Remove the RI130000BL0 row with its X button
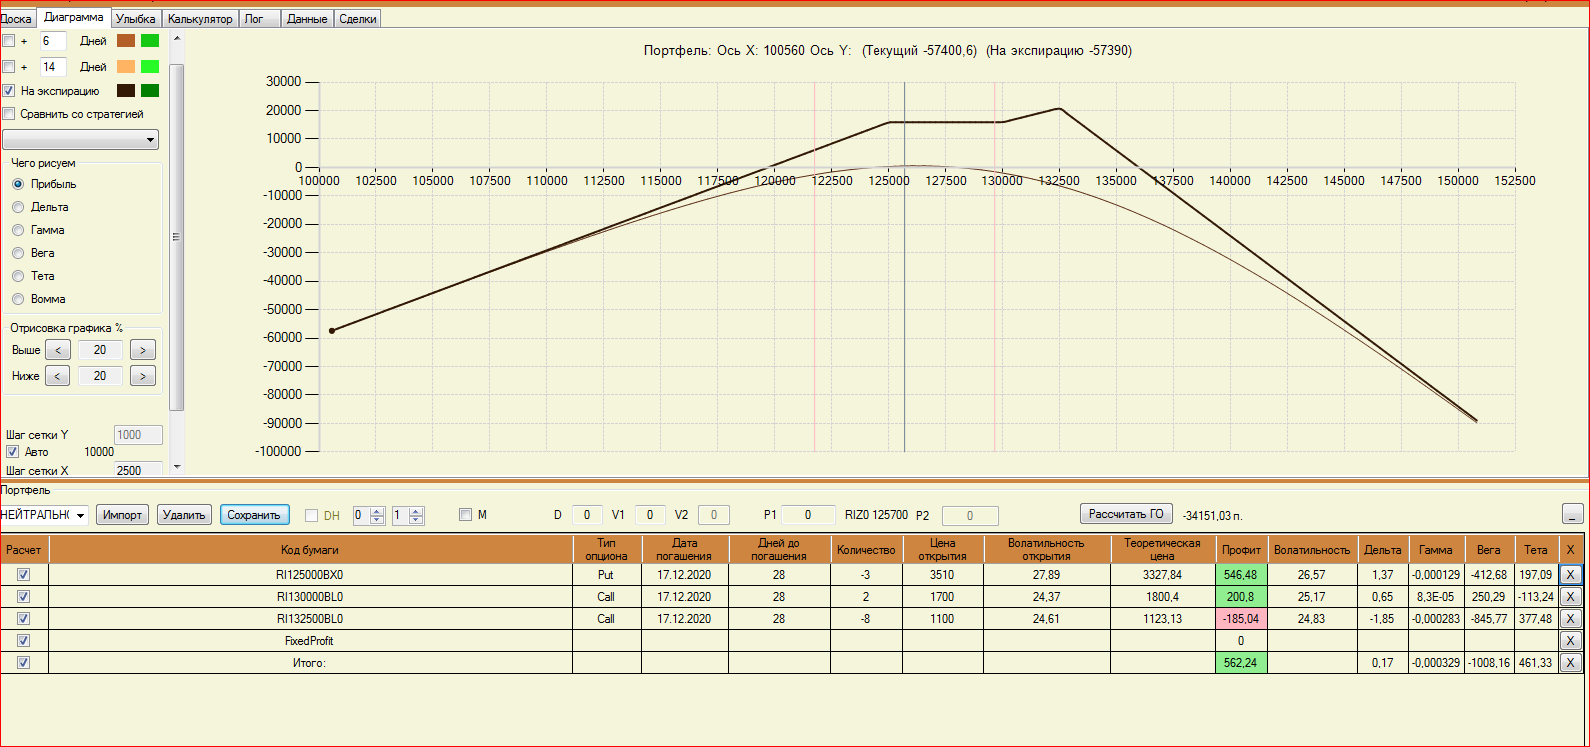This screenshot has width=1590, height=747. tap(1570, 597)
